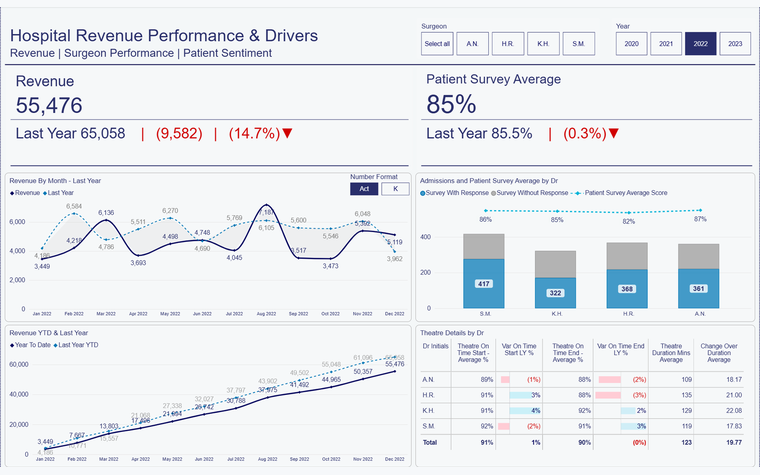760x475 pixels.
Task: Click the grey bar segment above S.M.
Action: coord(484,246)
